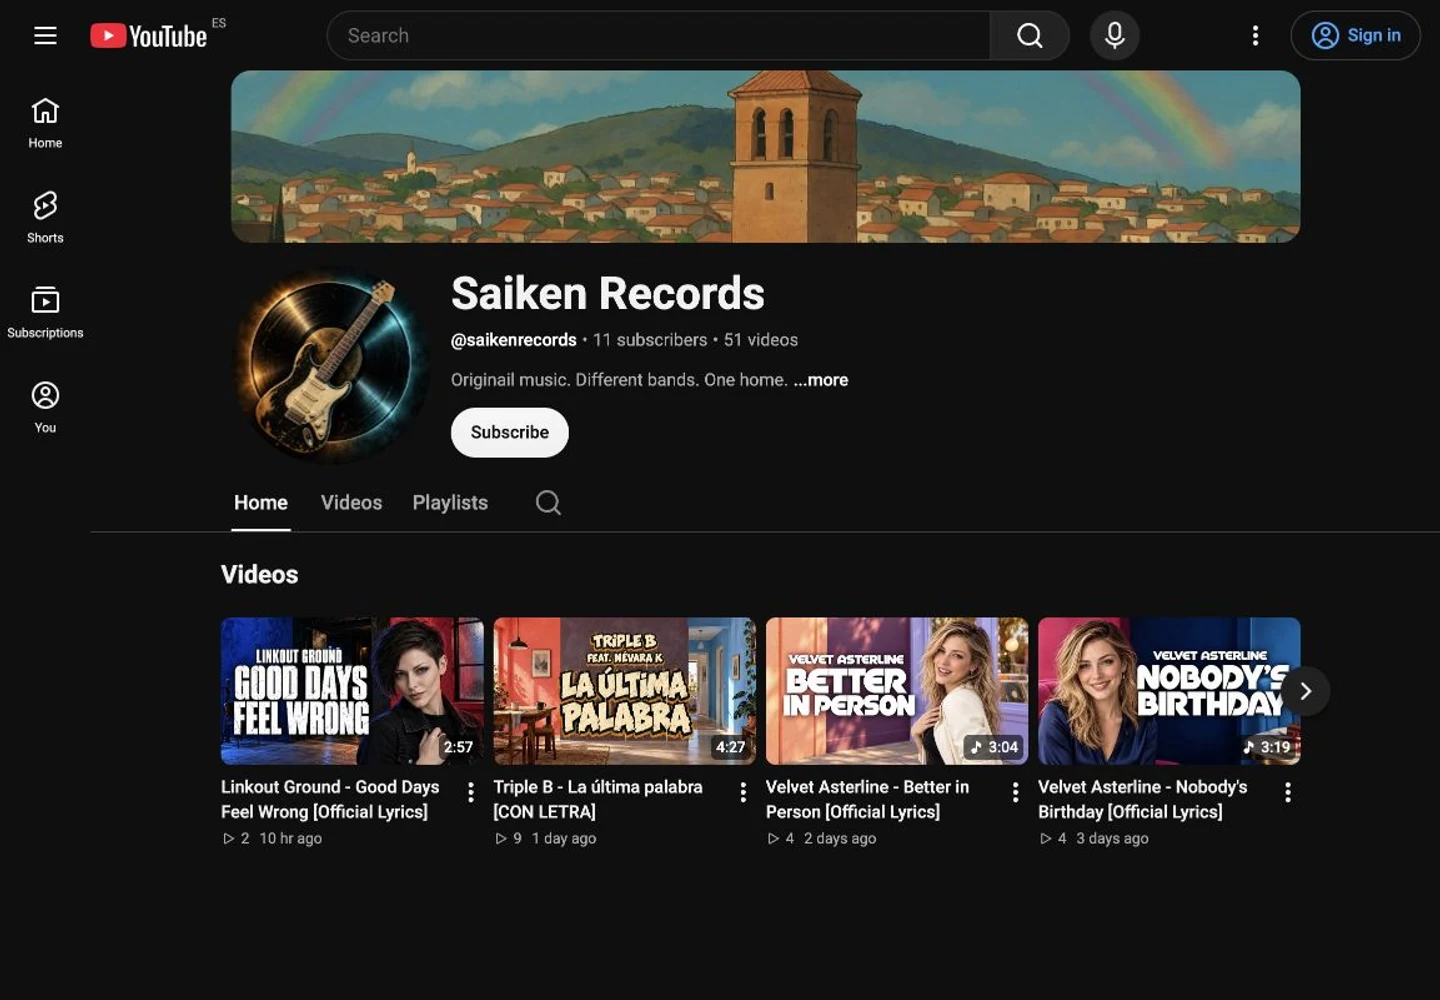Open the hamburger guide menu

45,36
